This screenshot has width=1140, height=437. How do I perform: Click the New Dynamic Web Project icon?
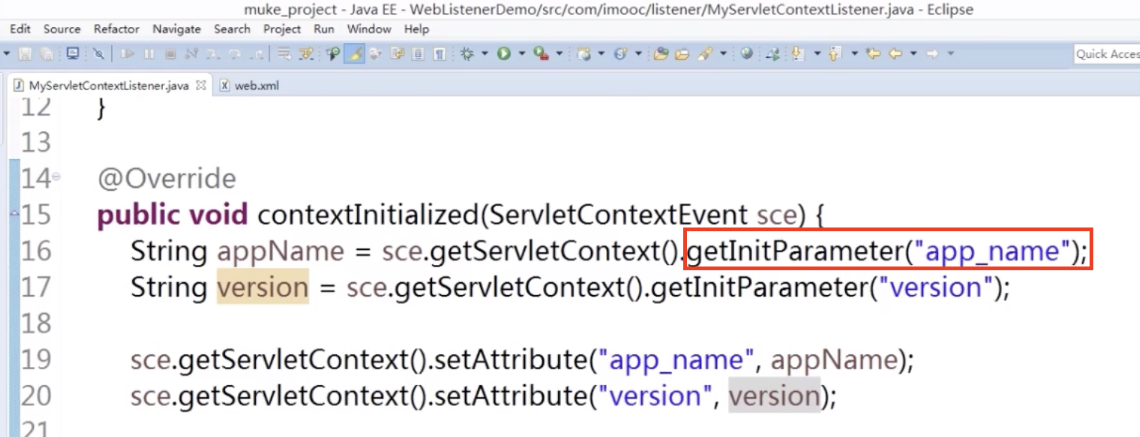[x=584, y=54]
